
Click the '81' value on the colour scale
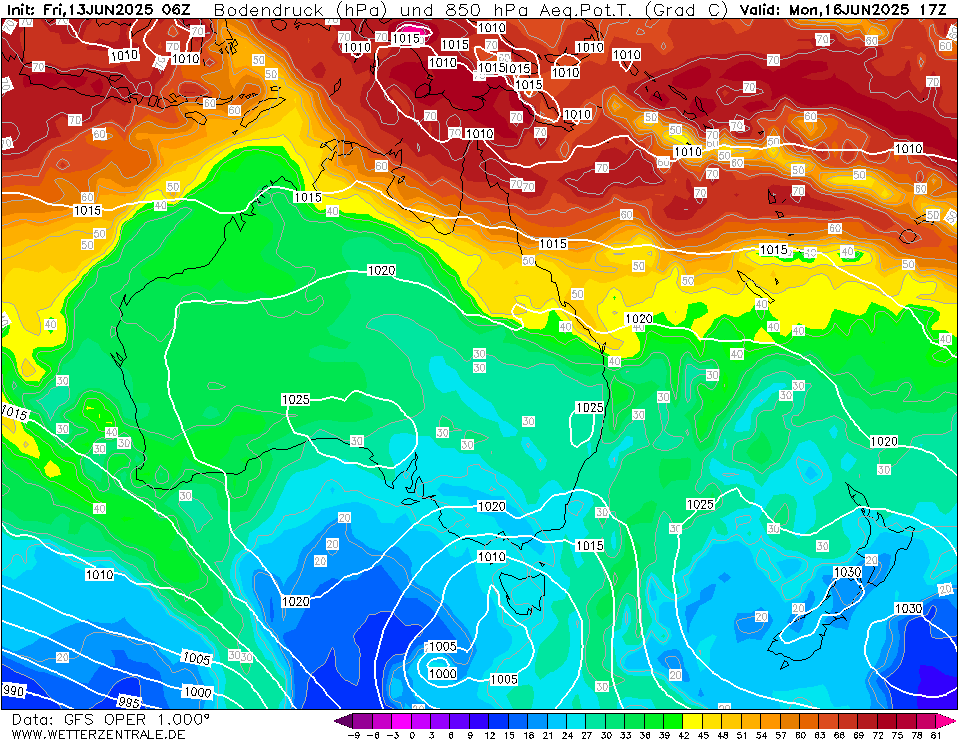[x=936, y=735]
